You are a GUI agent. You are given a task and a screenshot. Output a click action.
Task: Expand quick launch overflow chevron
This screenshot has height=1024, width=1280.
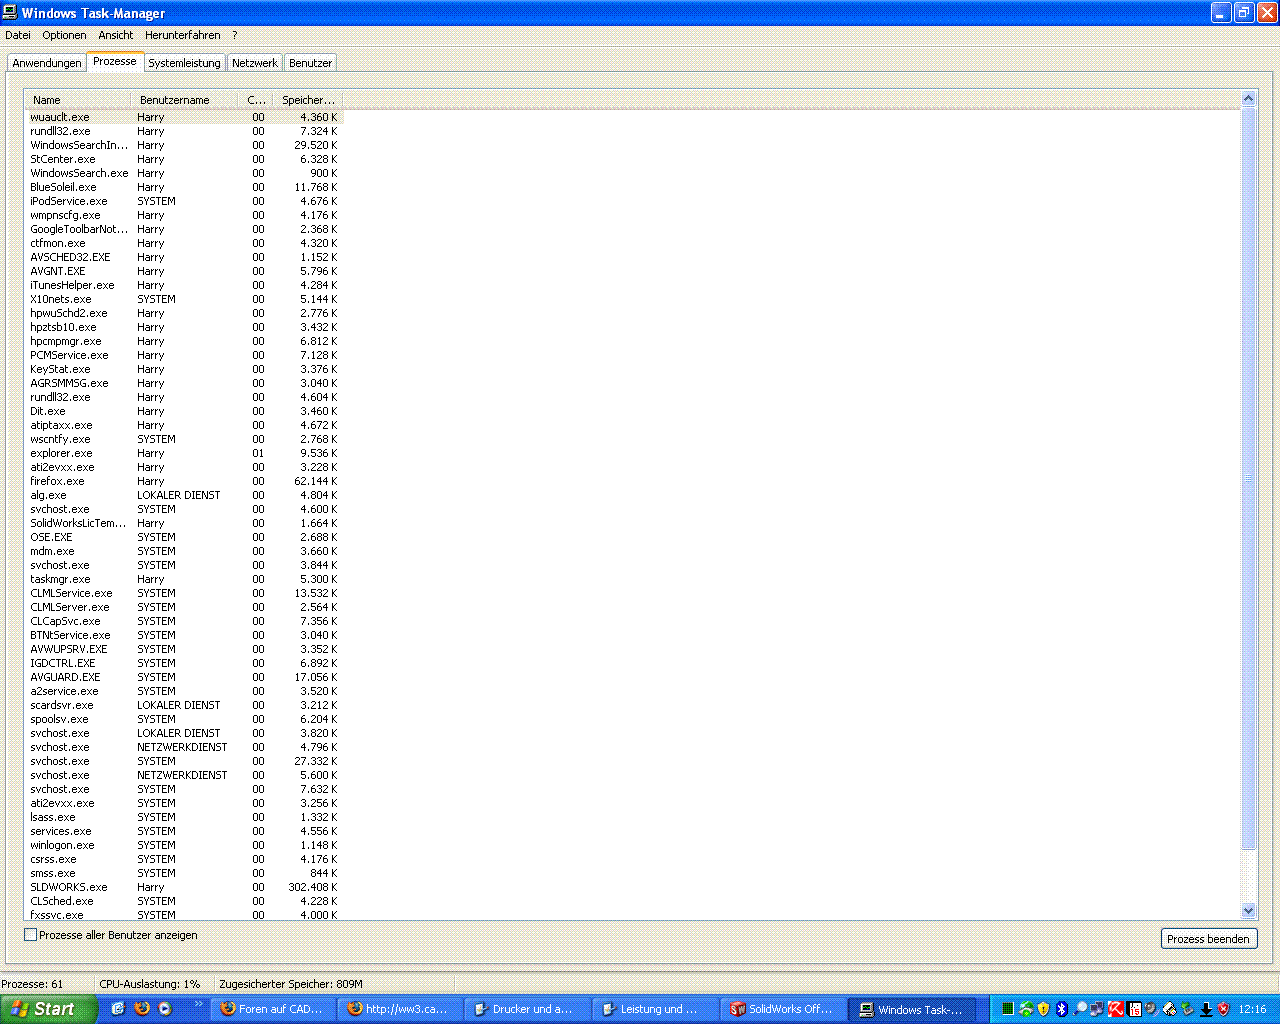[198, 1004]
